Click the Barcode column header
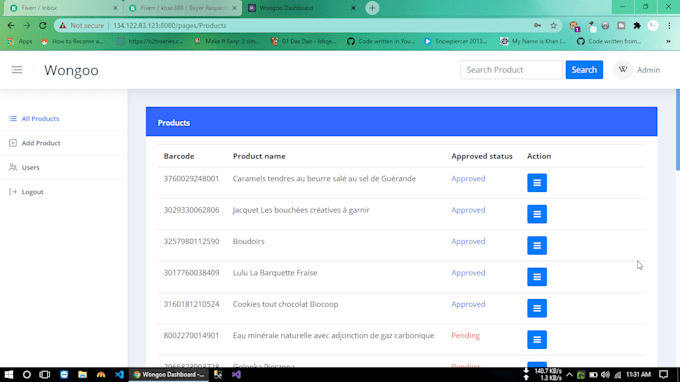 tap(179, 156)
